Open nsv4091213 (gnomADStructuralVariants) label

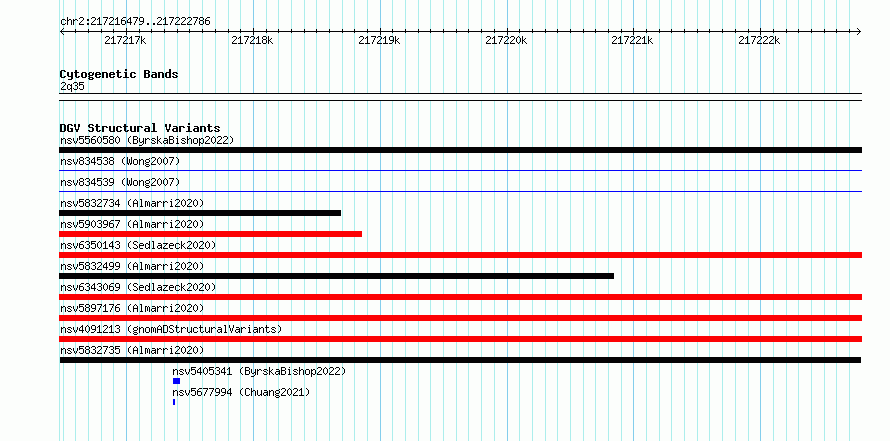click(171, 329)
